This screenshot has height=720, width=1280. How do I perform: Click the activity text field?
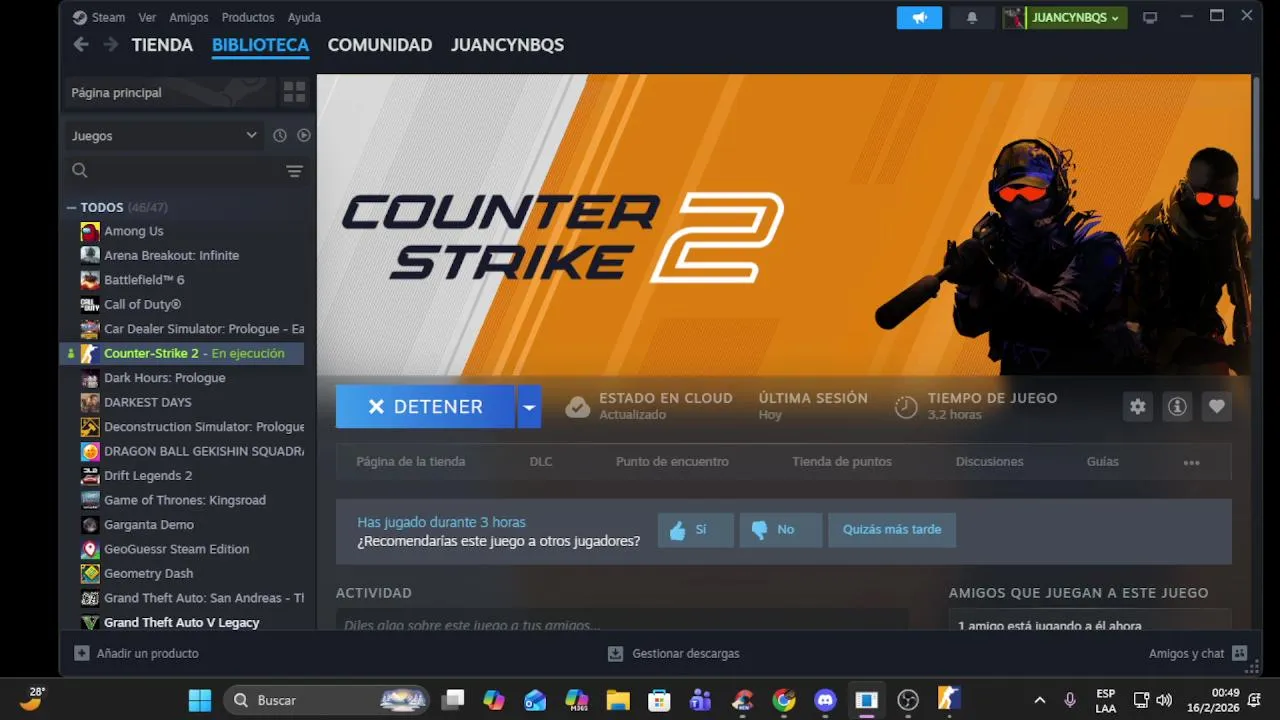coord(622,622)
